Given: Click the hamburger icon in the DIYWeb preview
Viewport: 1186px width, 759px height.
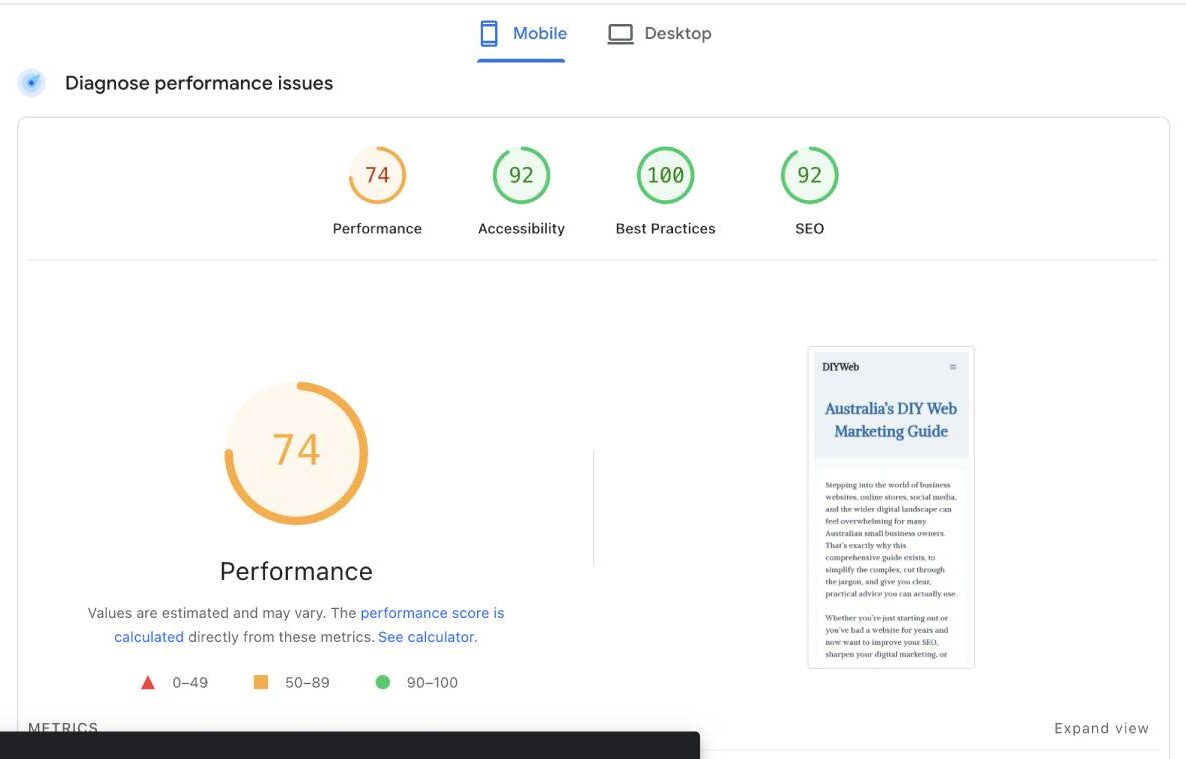Looking at the screenshot, I should pyautogui.click(x=952, y=367).
